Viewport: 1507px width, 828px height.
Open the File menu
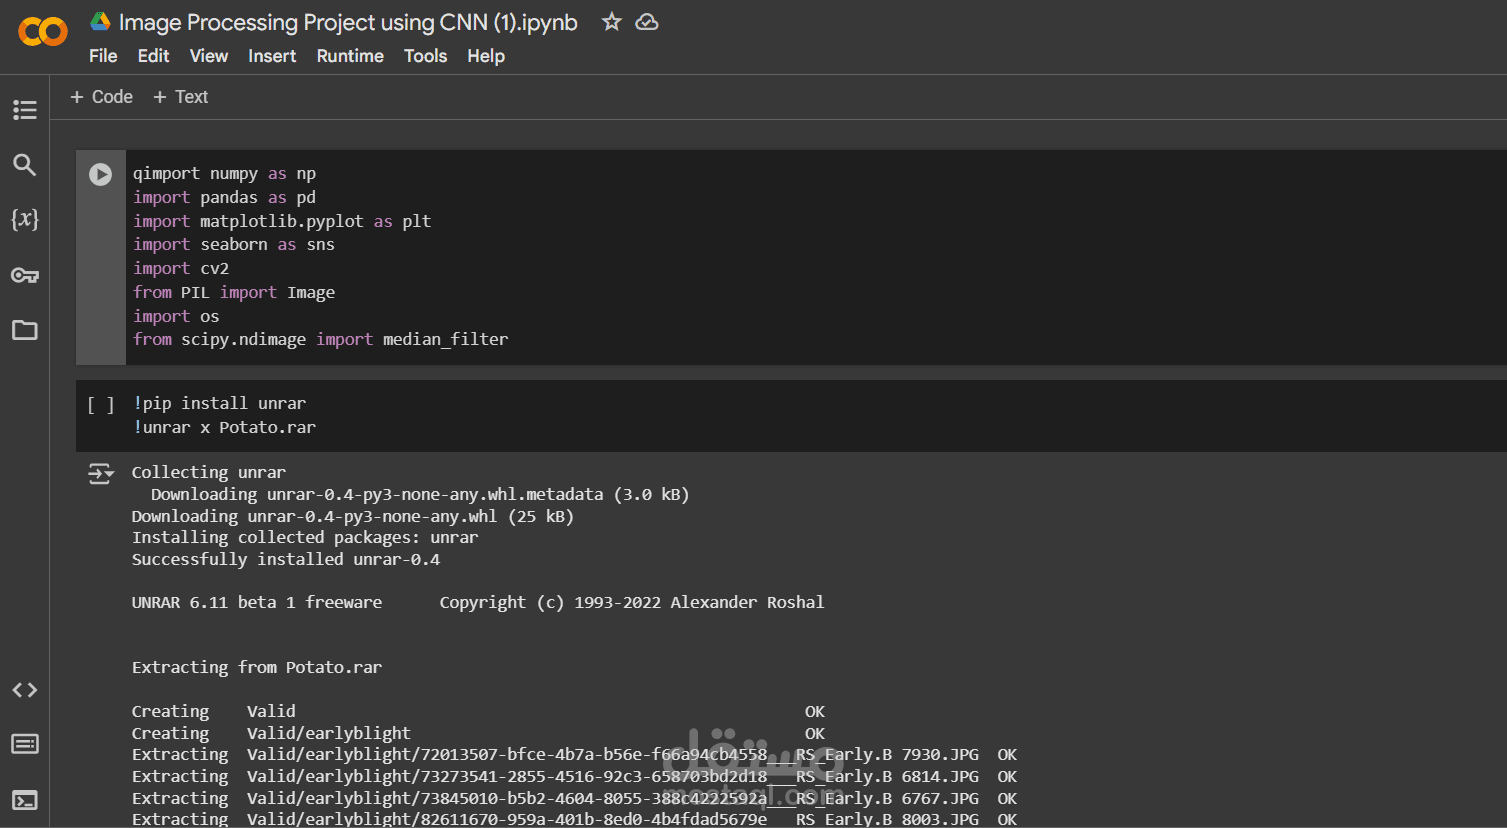point(103,56)
